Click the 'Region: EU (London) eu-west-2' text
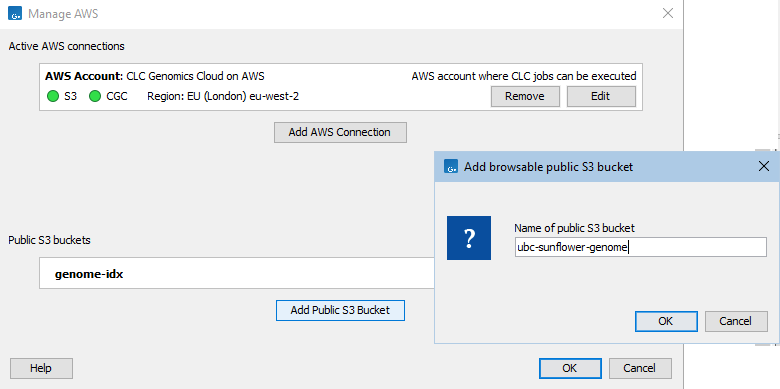Viewport: 780px width, 389px height. coord(223,97)
